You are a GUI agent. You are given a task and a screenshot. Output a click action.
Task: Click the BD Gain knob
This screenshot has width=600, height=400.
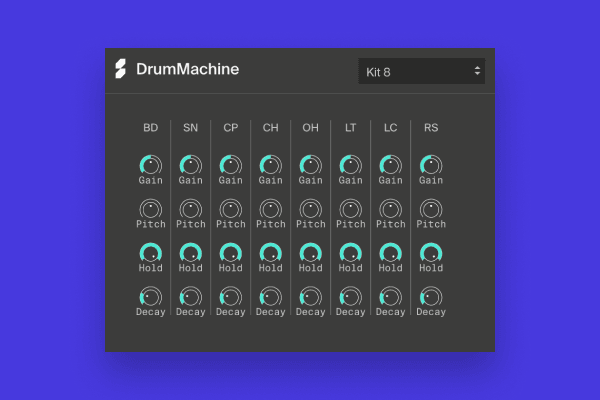(150, 165)
